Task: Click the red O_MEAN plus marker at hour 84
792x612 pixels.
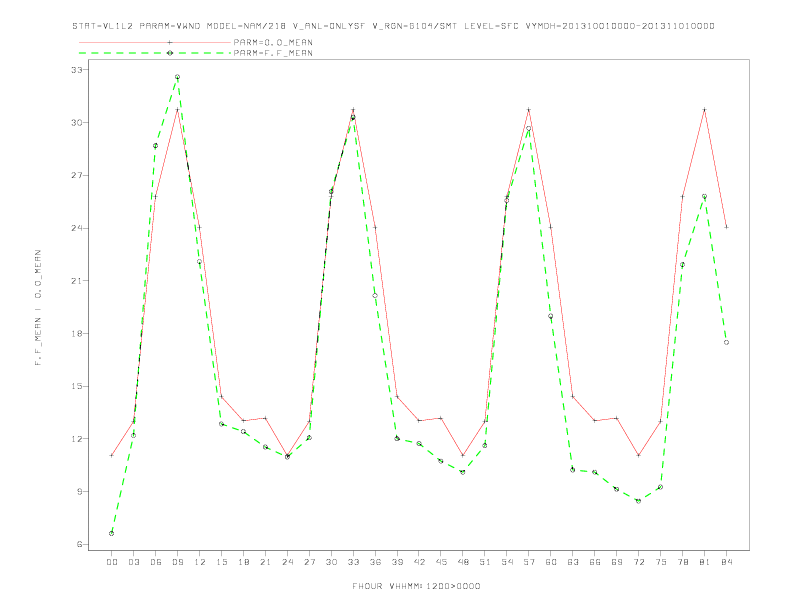Action: coord(726,227)
